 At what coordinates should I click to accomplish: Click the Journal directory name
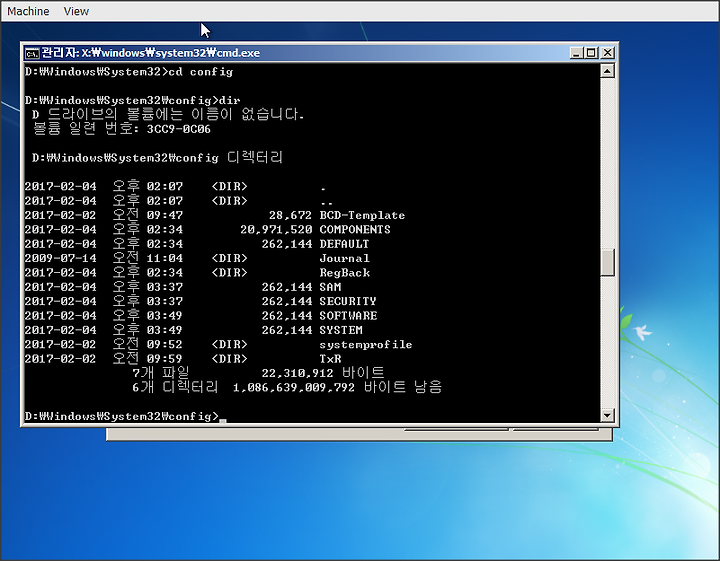(x=344, y=258)
